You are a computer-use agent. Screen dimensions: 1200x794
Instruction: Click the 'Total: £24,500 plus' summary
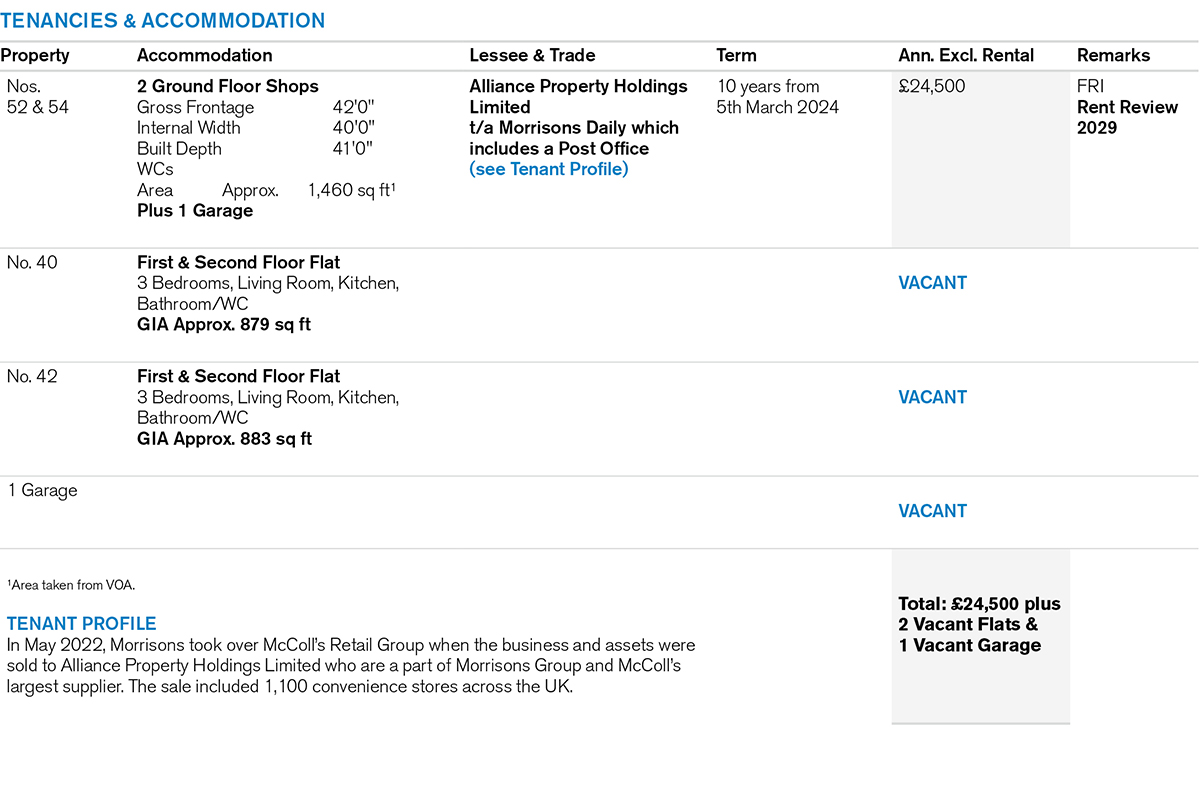979,604
